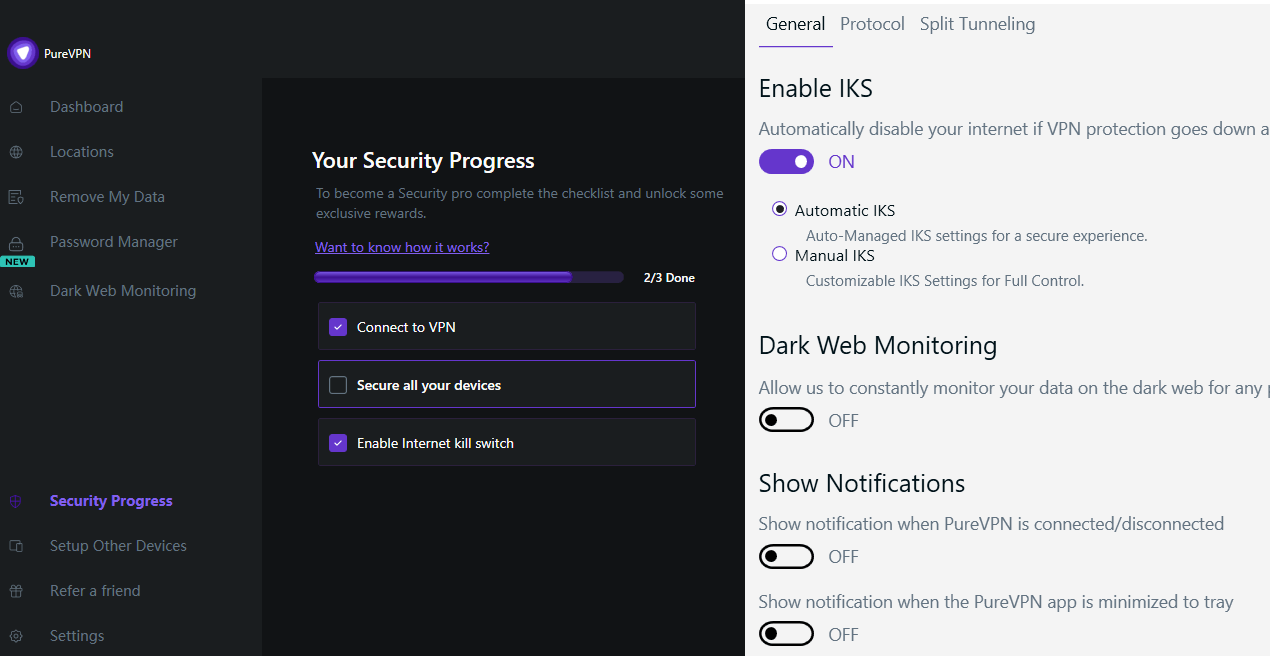This screenshot has width=1270, height=656.
Task: Select the Manual IKS radio button
Action: (780, 255)
